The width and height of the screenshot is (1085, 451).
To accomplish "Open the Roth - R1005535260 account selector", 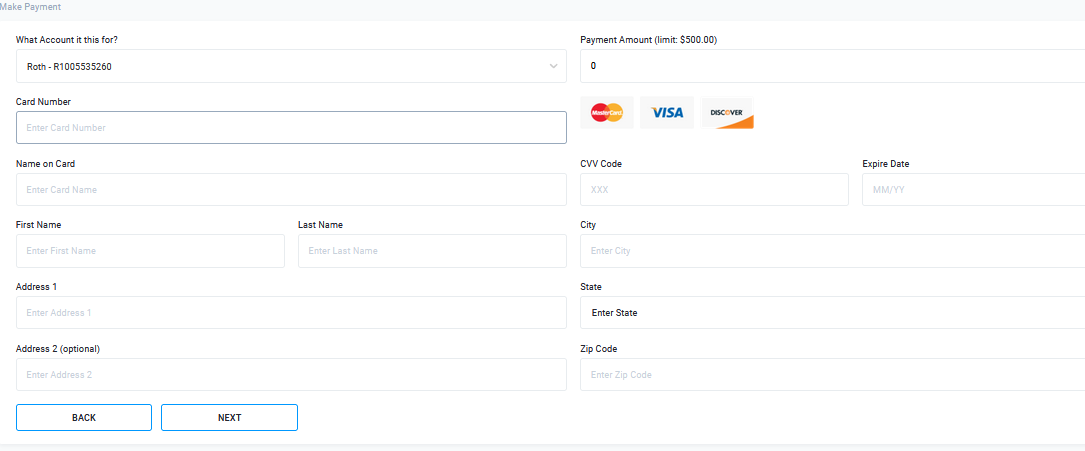I will click(291, 66).
